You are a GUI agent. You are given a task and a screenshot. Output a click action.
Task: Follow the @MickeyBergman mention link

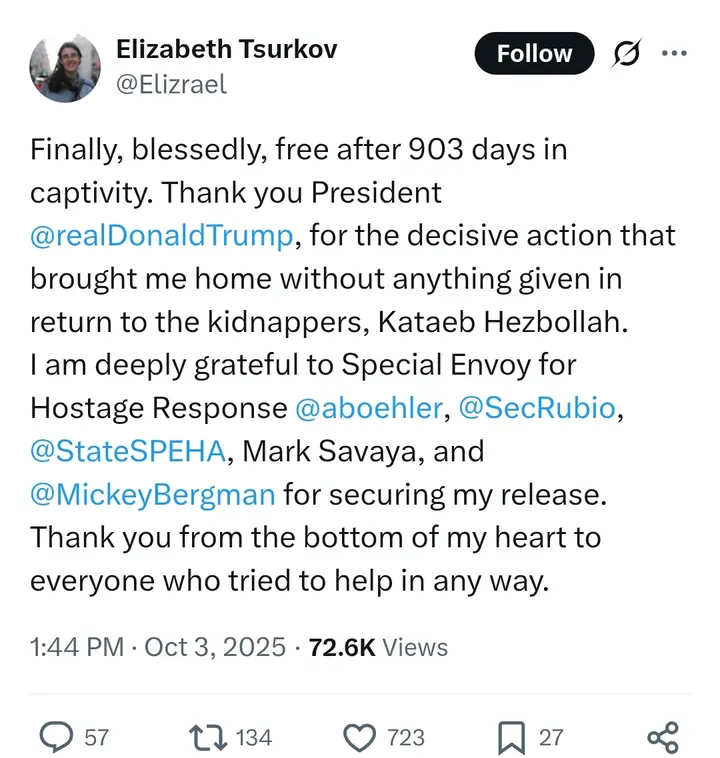pos(153,494)
